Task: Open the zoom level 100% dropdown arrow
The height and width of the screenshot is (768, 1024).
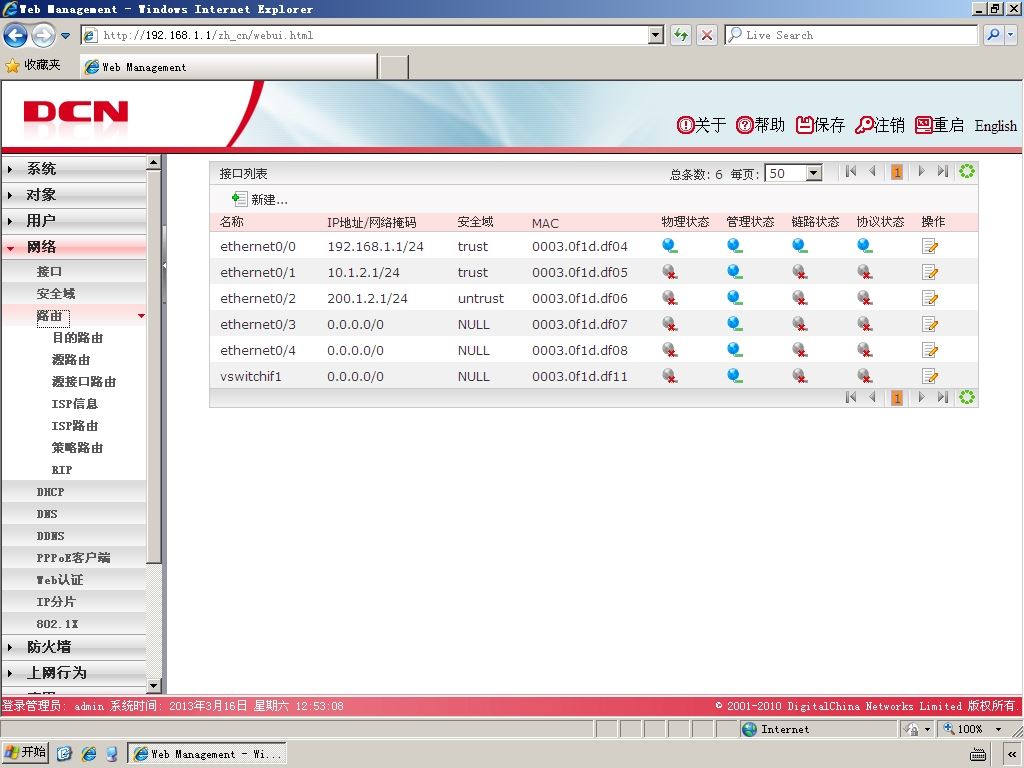Action: coord(998,729)
